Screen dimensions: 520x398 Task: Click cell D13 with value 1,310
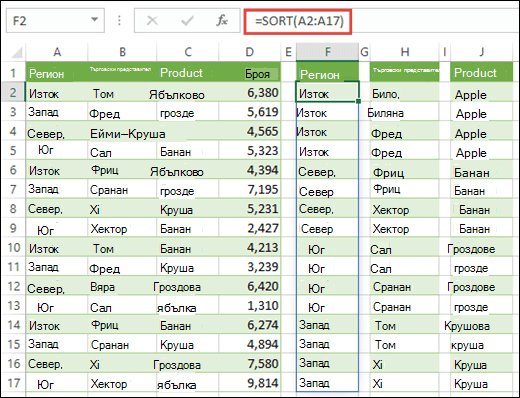(249, 305)
